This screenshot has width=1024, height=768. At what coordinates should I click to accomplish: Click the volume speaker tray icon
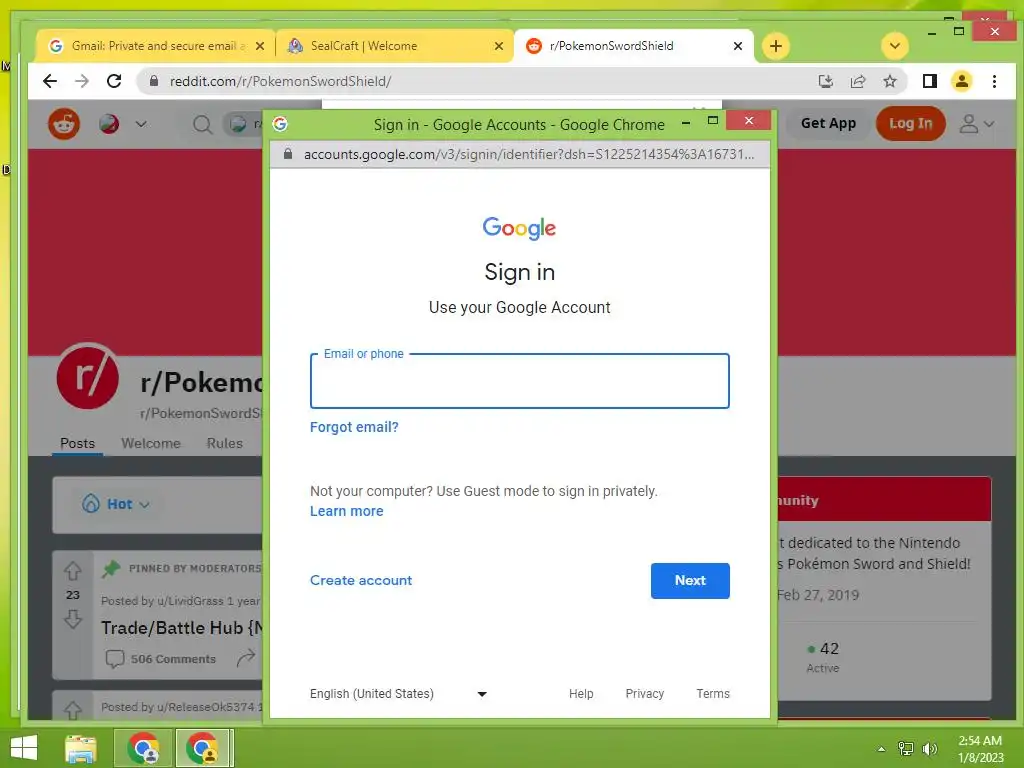929,749
